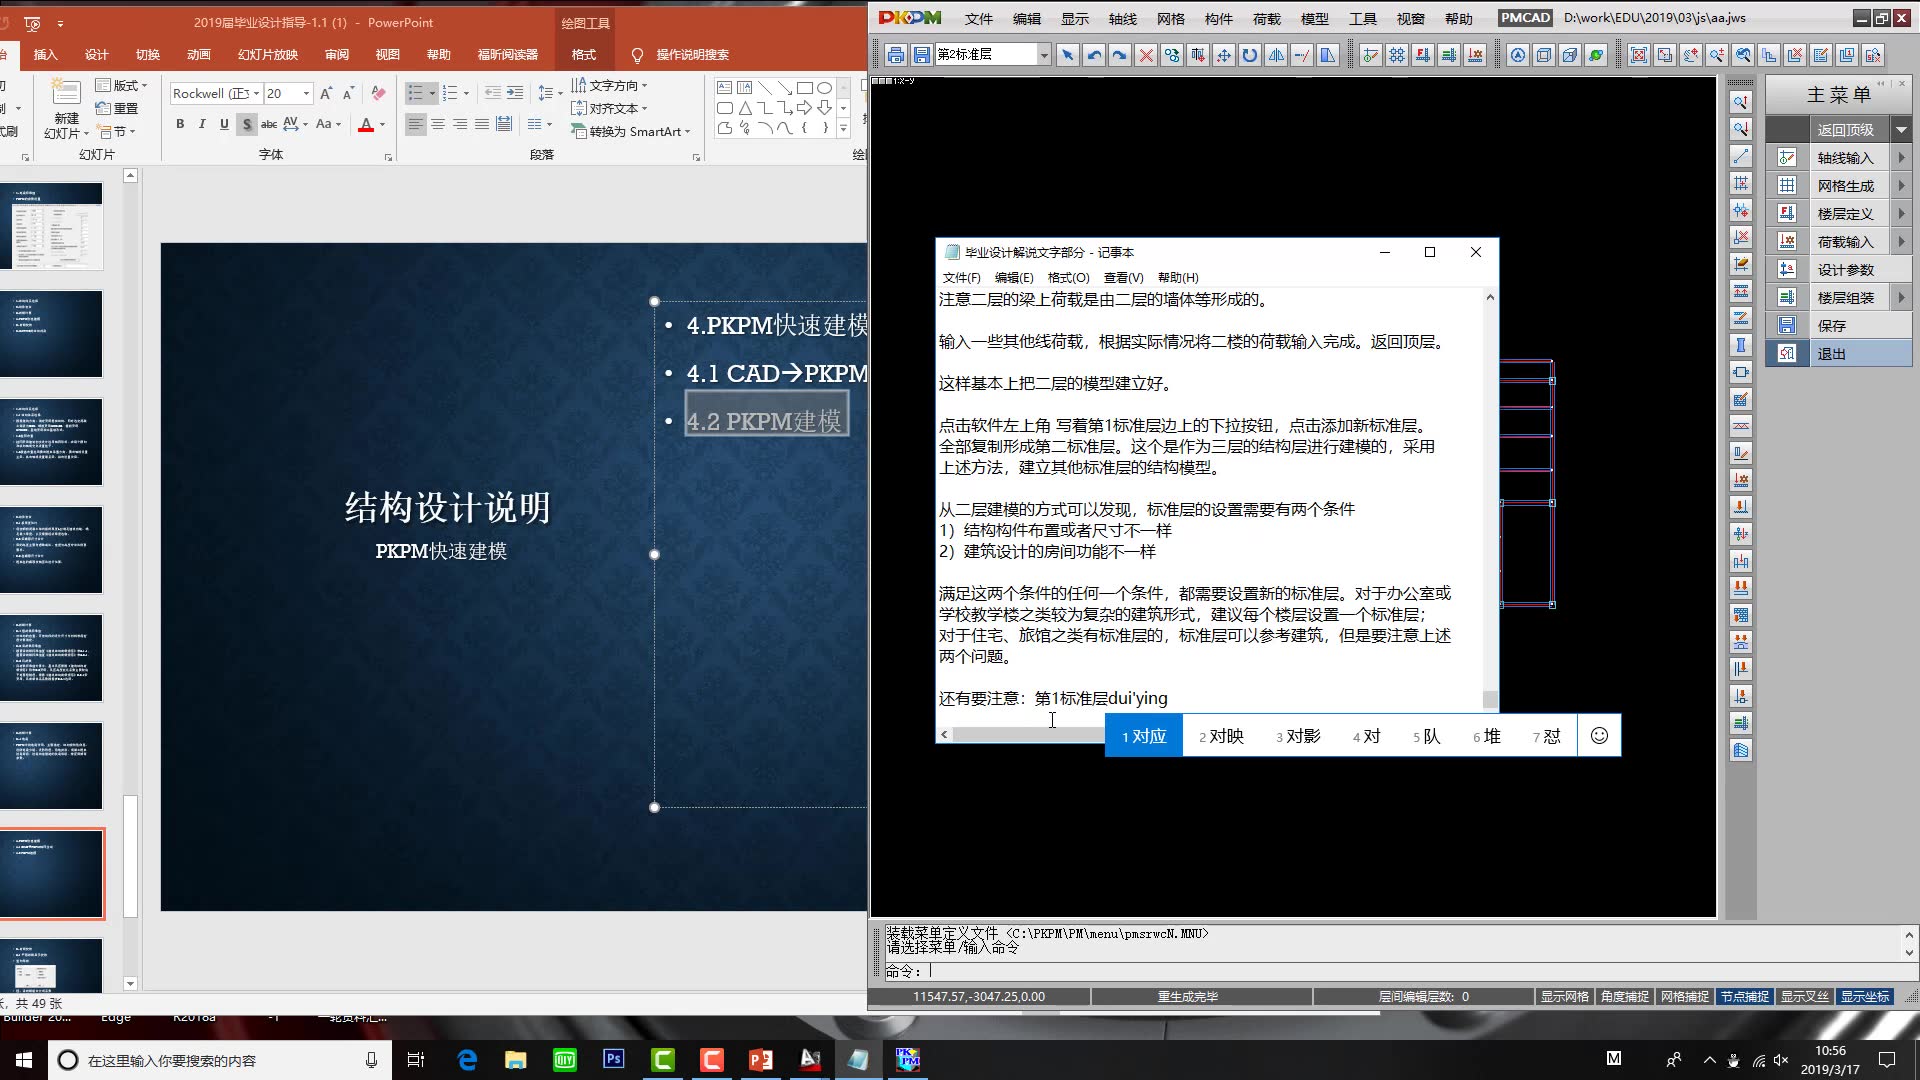Screen dimensions: 1920x1080
Task: Toggle 节点捕捉 in PKPM status bar
Action: (x=1744, y=997)
